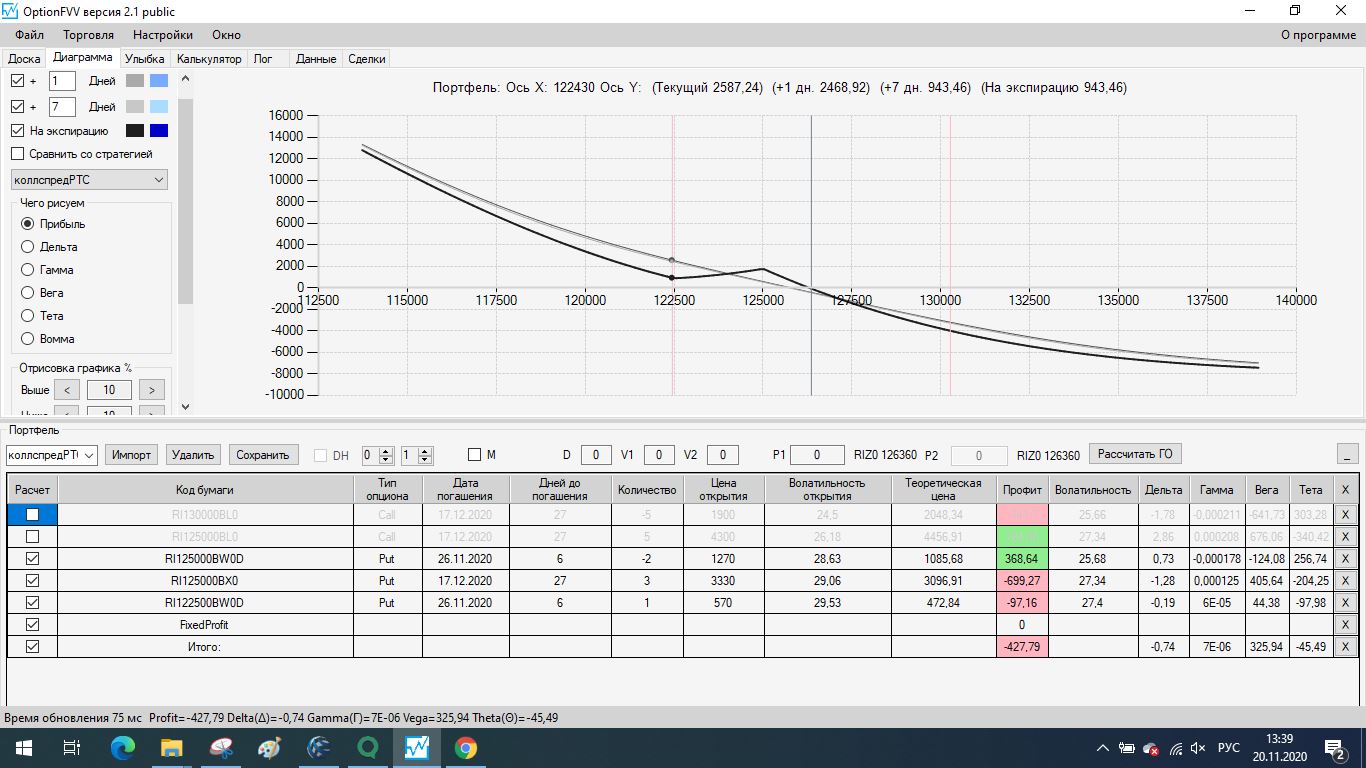Open Google Chrome from the taskbar
Image resolution: width=1366 pixels, height=768 pixels.
click(x=466, y=748)
